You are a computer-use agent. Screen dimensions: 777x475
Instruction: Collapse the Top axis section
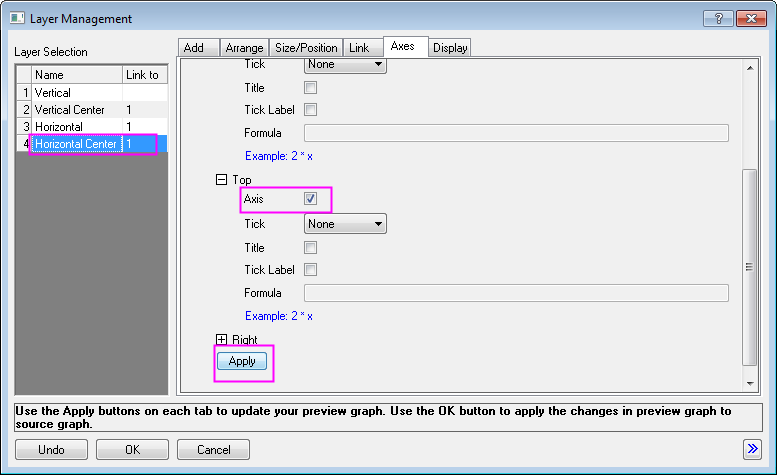pyautogui.click(x=221, y=180)
